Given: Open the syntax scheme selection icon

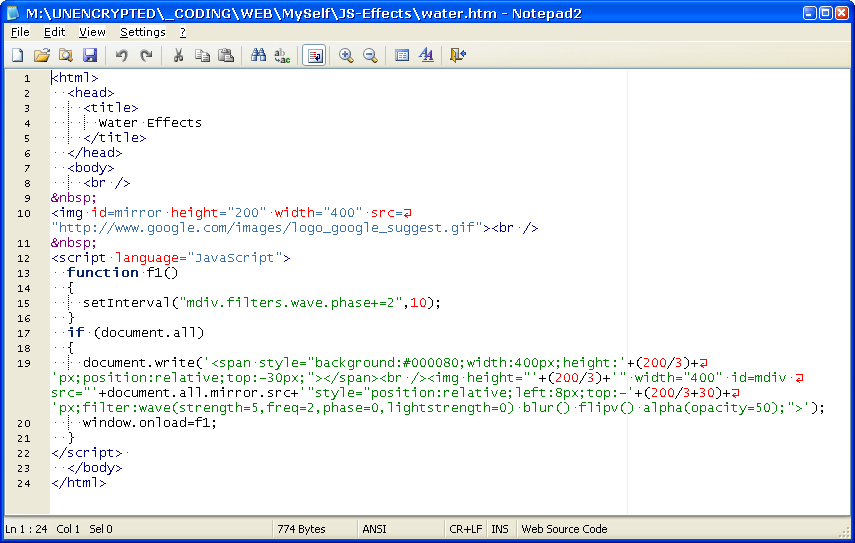Looking at the screenshot, I should tap(402, 55).
